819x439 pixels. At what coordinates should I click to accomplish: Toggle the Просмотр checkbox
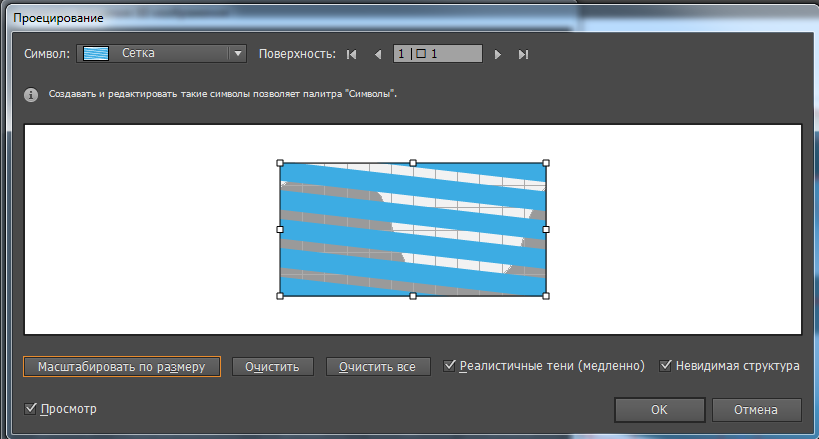(30, 408)
